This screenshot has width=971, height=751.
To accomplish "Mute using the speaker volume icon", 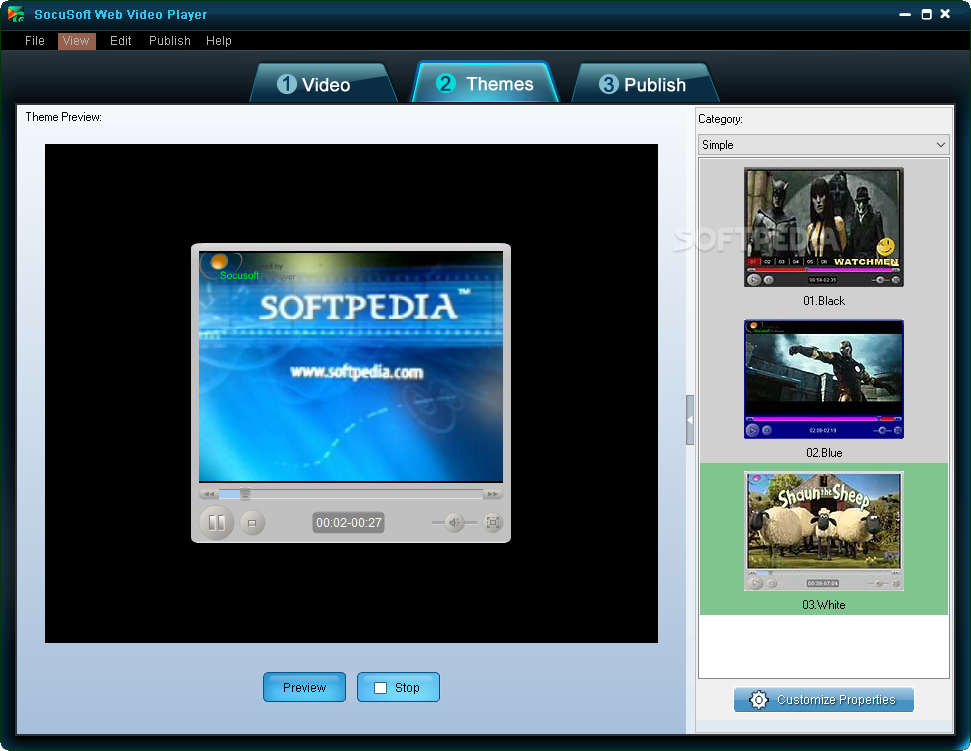I will (454, 523).
